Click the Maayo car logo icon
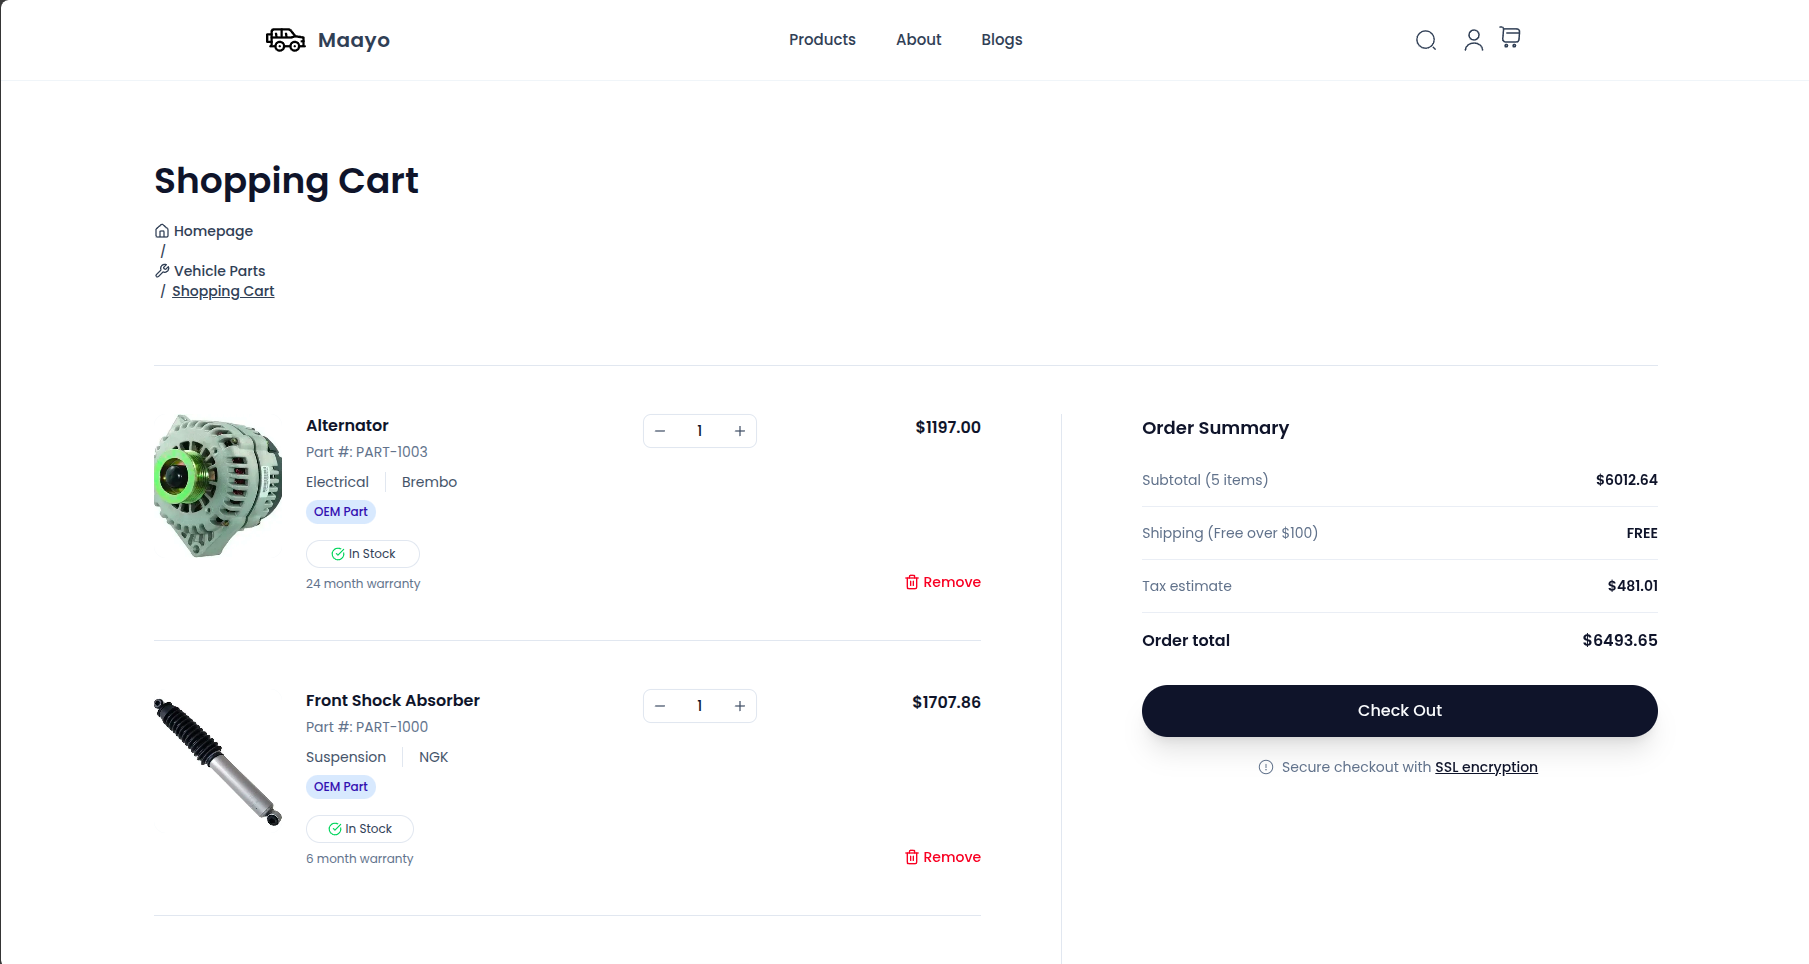Image resolution: width=1809 pixels, height=964 pixels. (285, 40)
